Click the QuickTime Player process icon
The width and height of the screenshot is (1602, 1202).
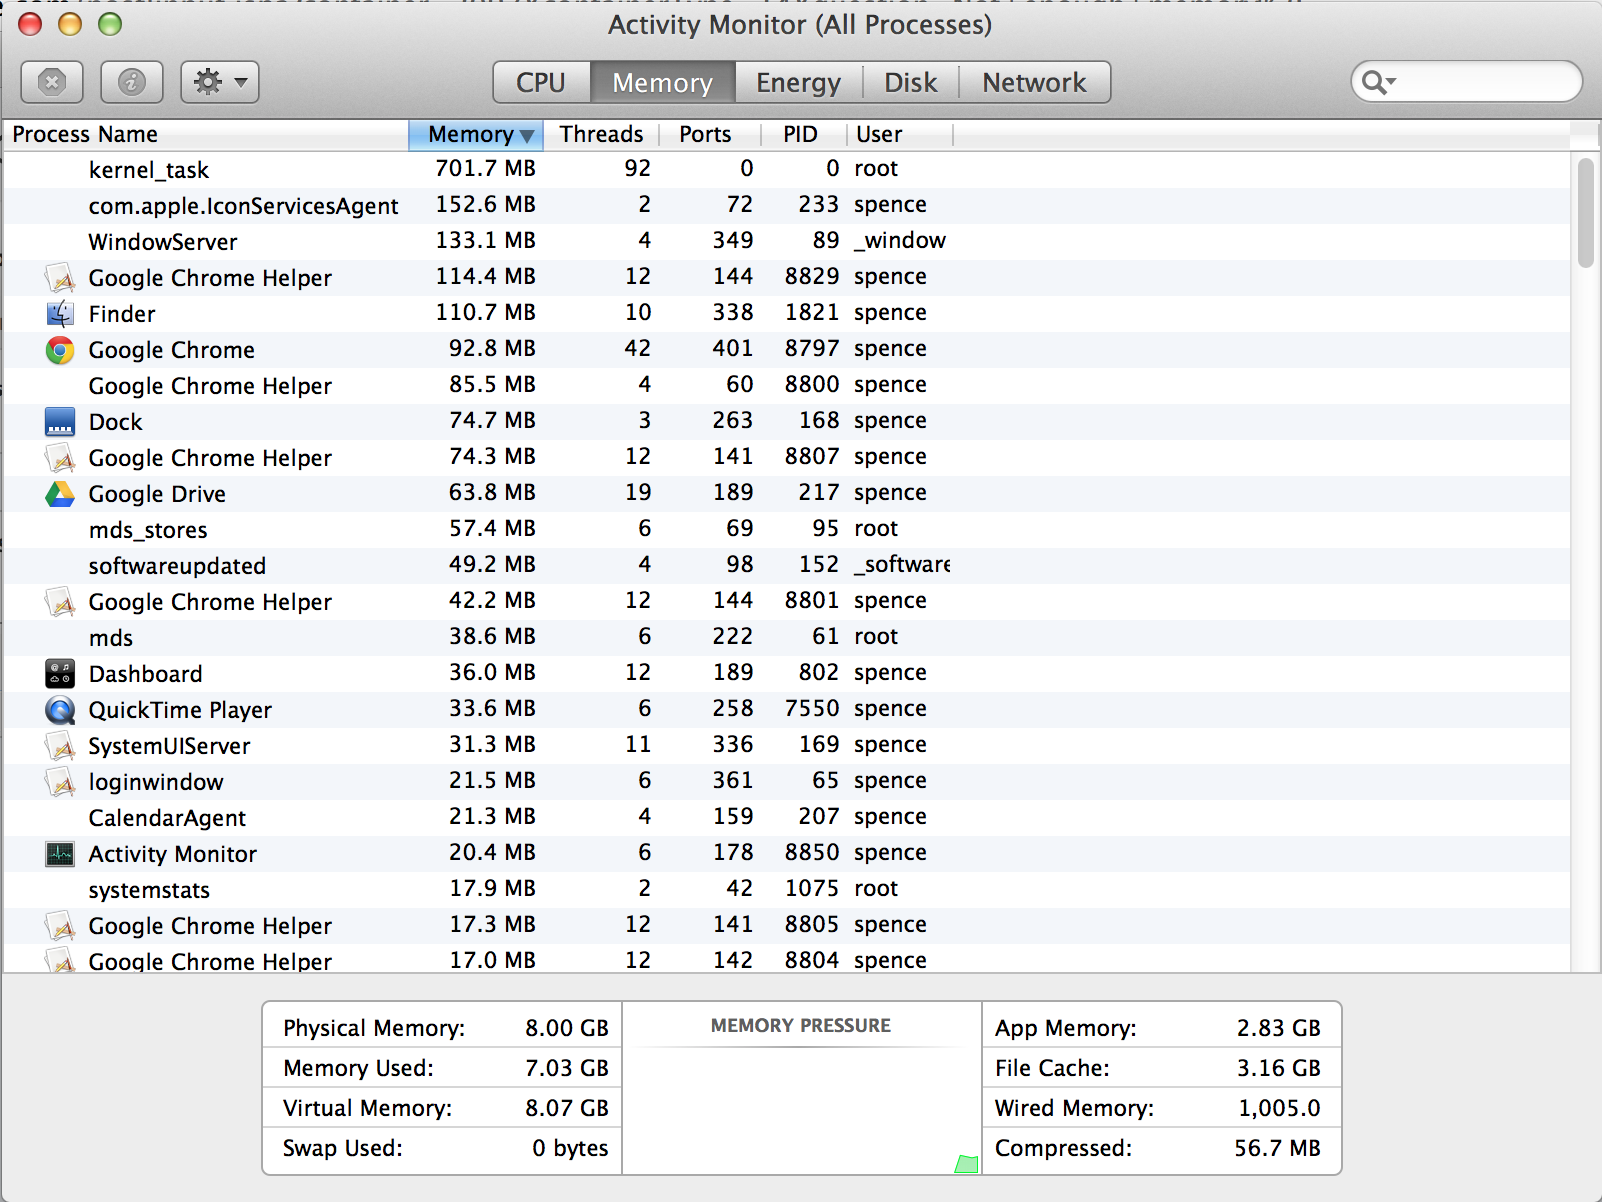click(x=60, y=710)
